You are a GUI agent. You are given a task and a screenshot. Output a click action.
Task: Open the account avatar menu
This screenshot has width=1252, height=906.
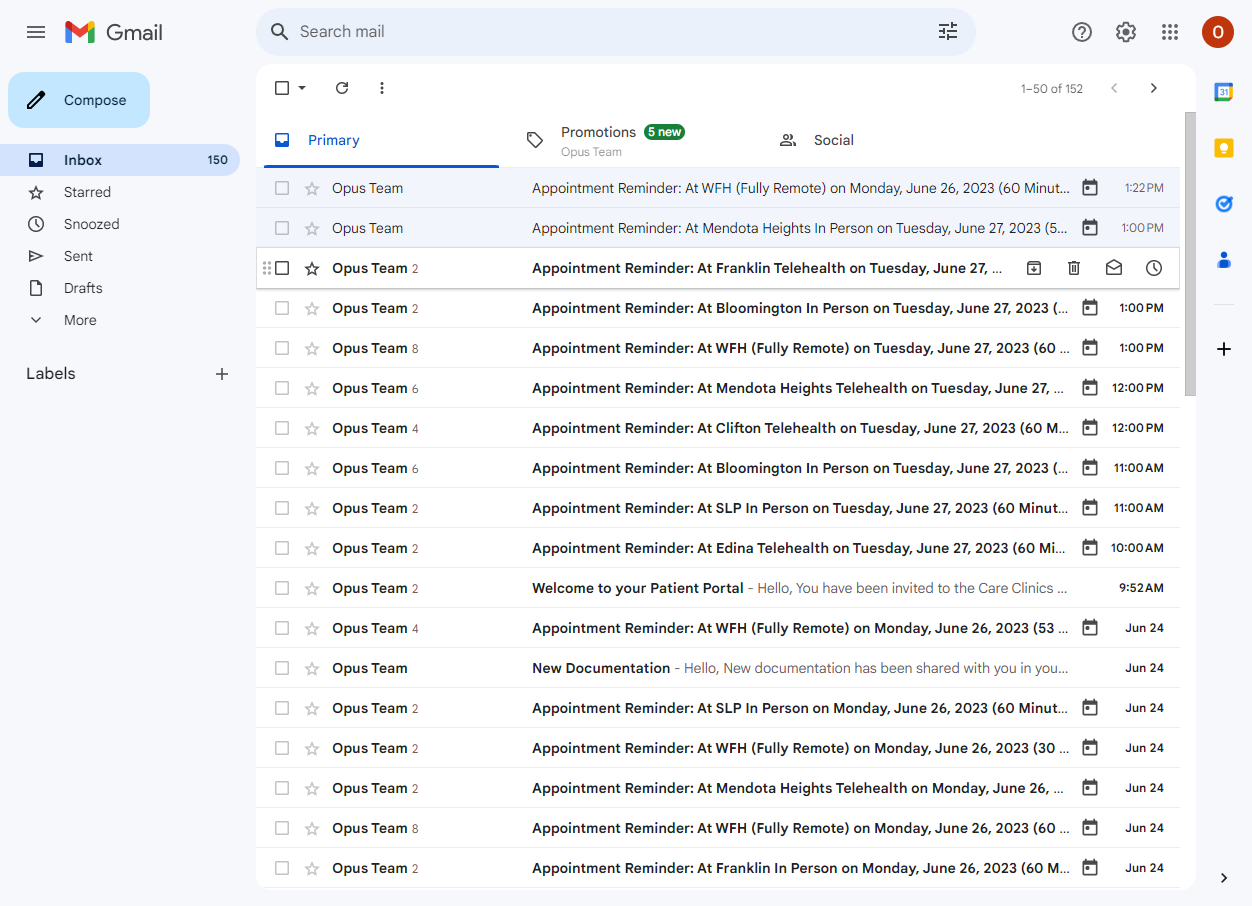click(x=1218, y=32)
